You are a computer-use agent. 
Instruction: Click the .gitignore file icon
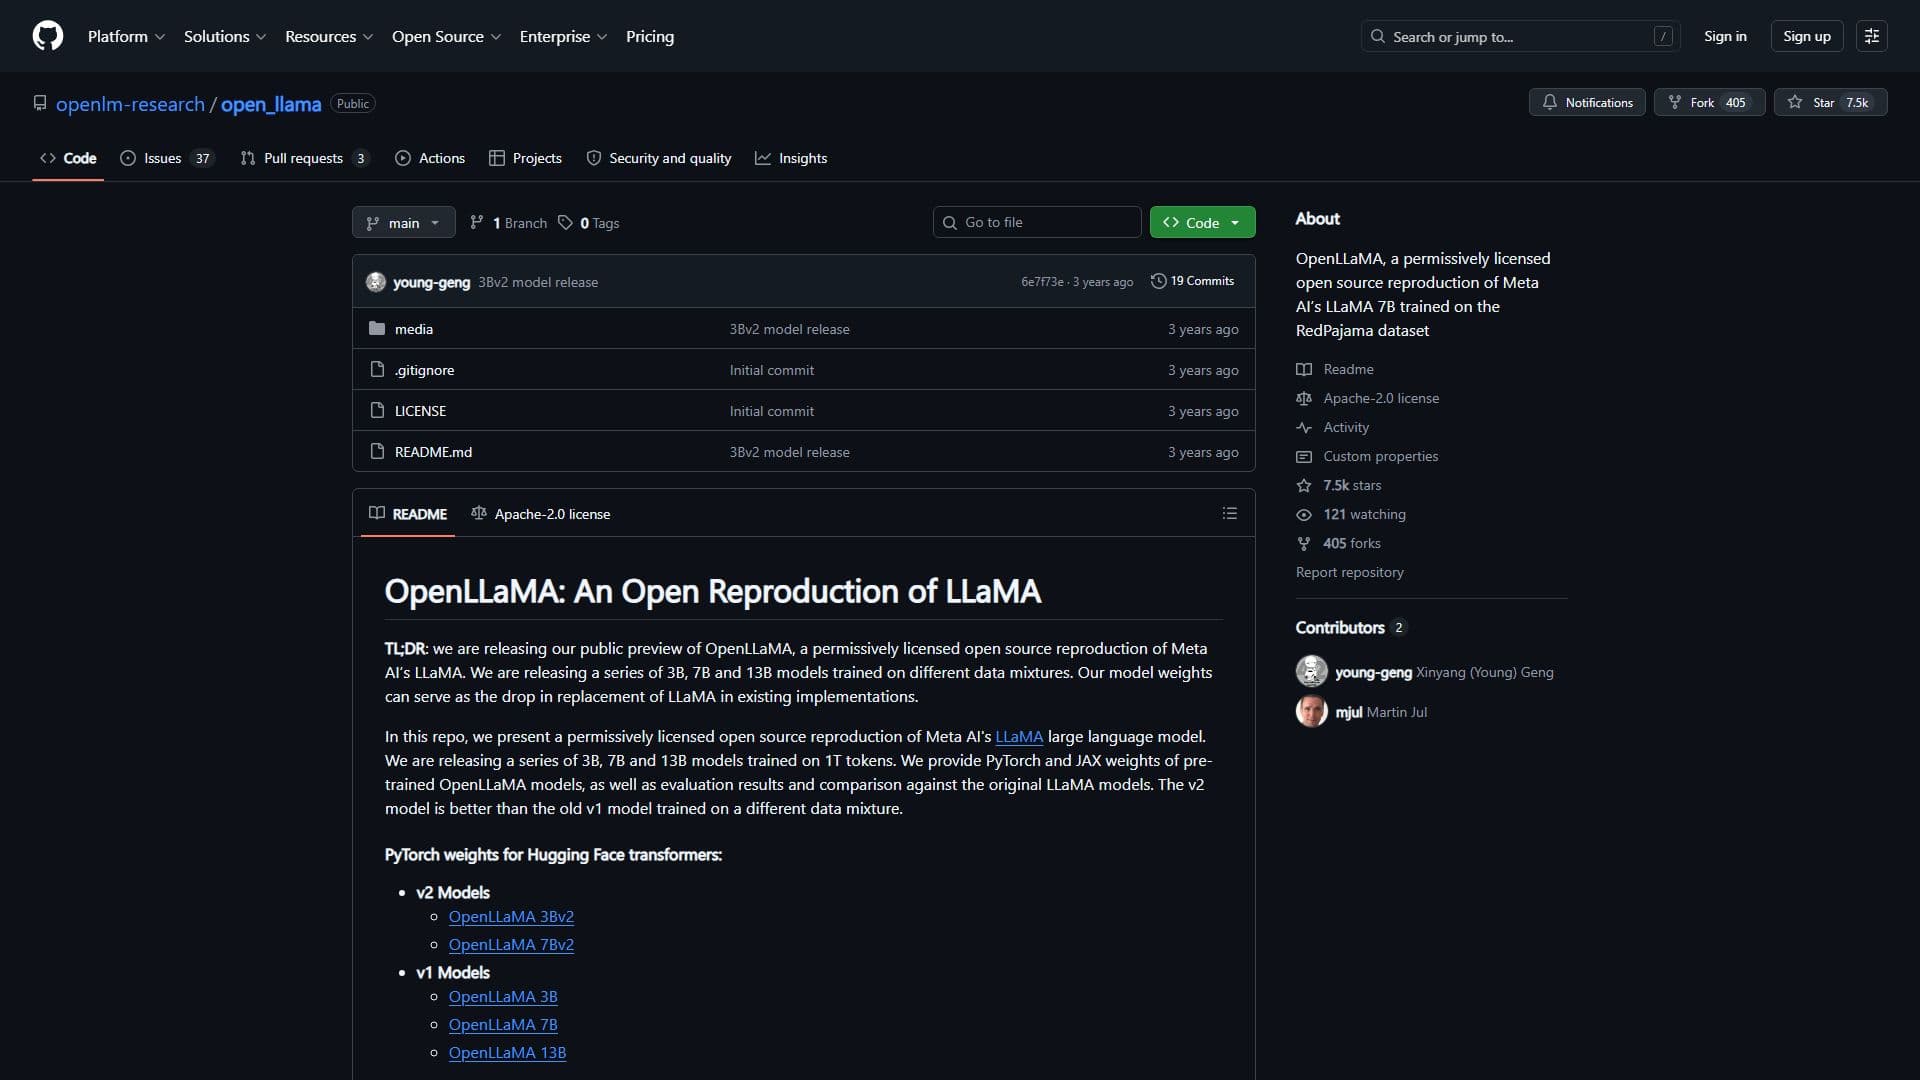(377, 369)
